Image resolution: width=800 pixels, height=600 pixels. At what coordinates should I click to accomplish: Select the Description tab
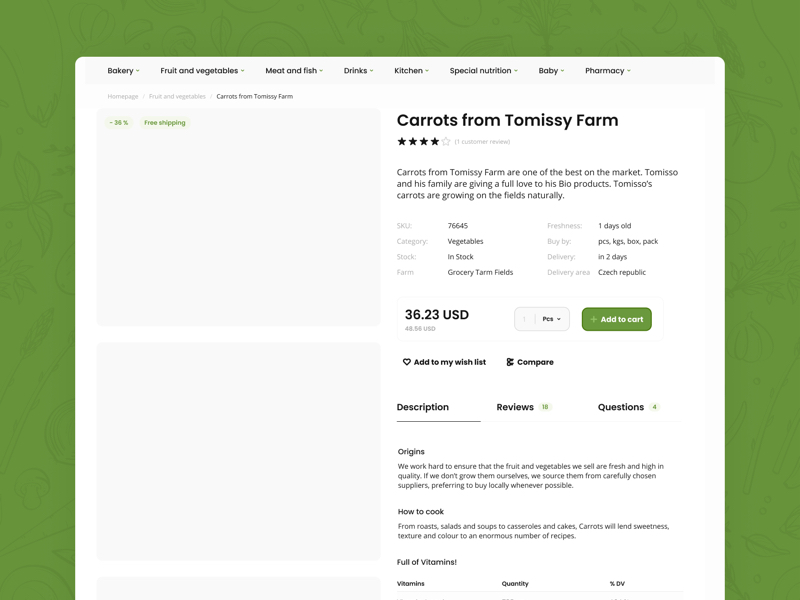click(423, 407)
